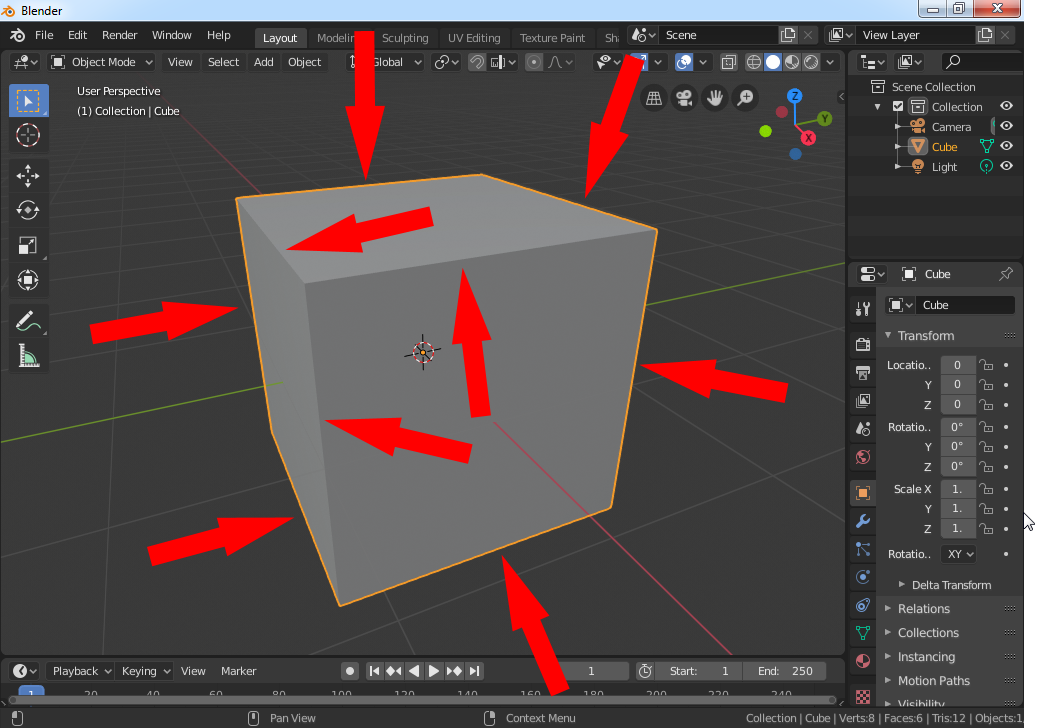Open the Render menu
1055x728 pixels.
119,35
